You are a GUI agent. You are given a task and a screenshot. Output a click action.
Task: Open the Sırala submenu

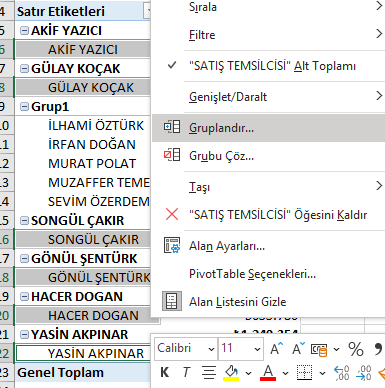pyautogui.click(x=269, y=7)
